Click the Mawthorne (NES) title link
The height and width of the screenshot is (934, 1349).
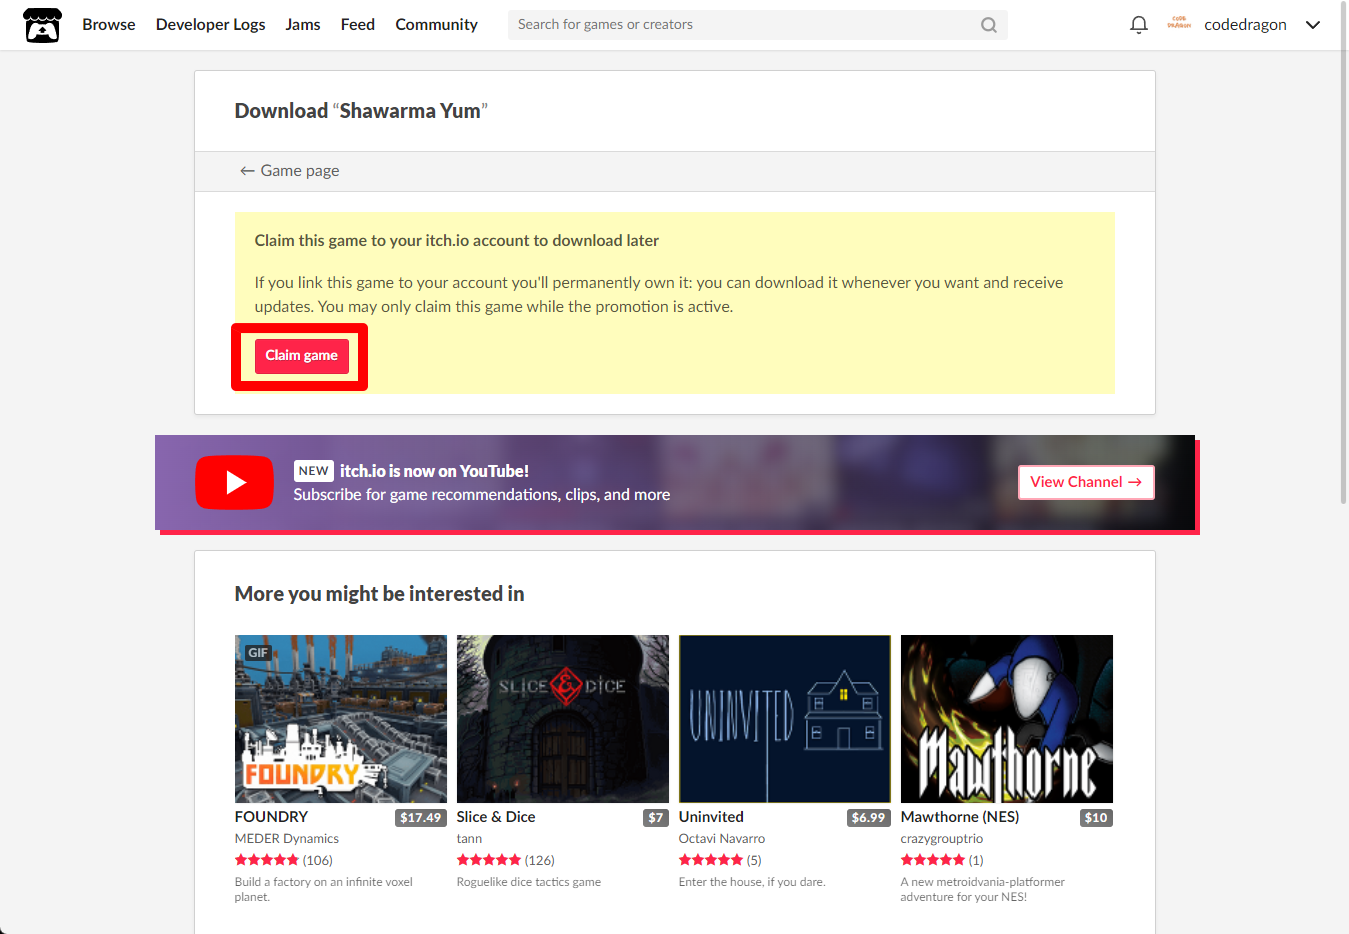point(960,817)
